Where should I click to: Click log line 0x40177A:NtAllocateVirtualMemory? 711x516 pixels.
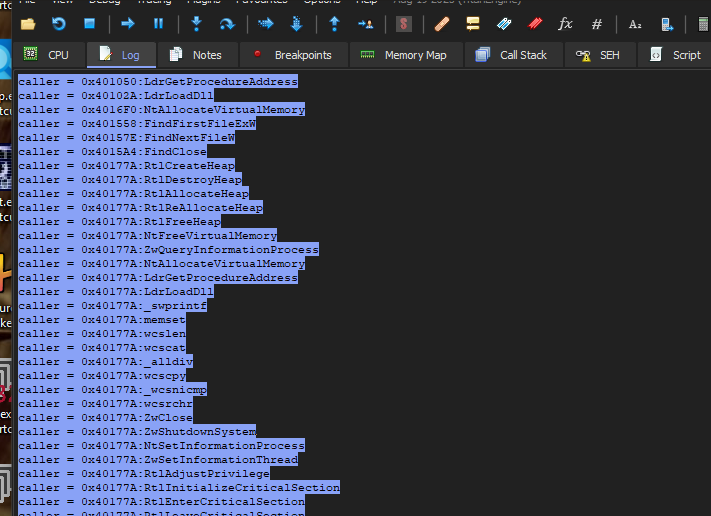tap(161, 264)
